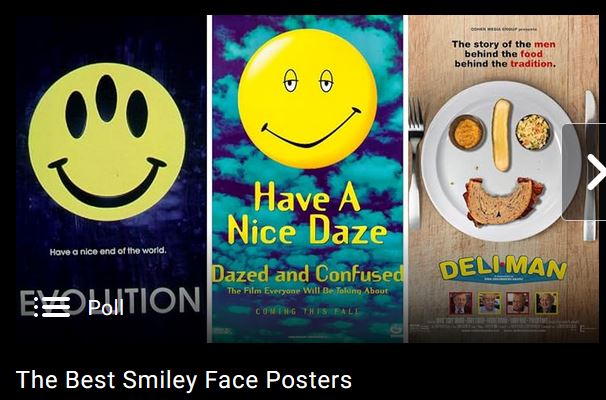
Task: Click the Poll label text
Action: click(106, 308)
